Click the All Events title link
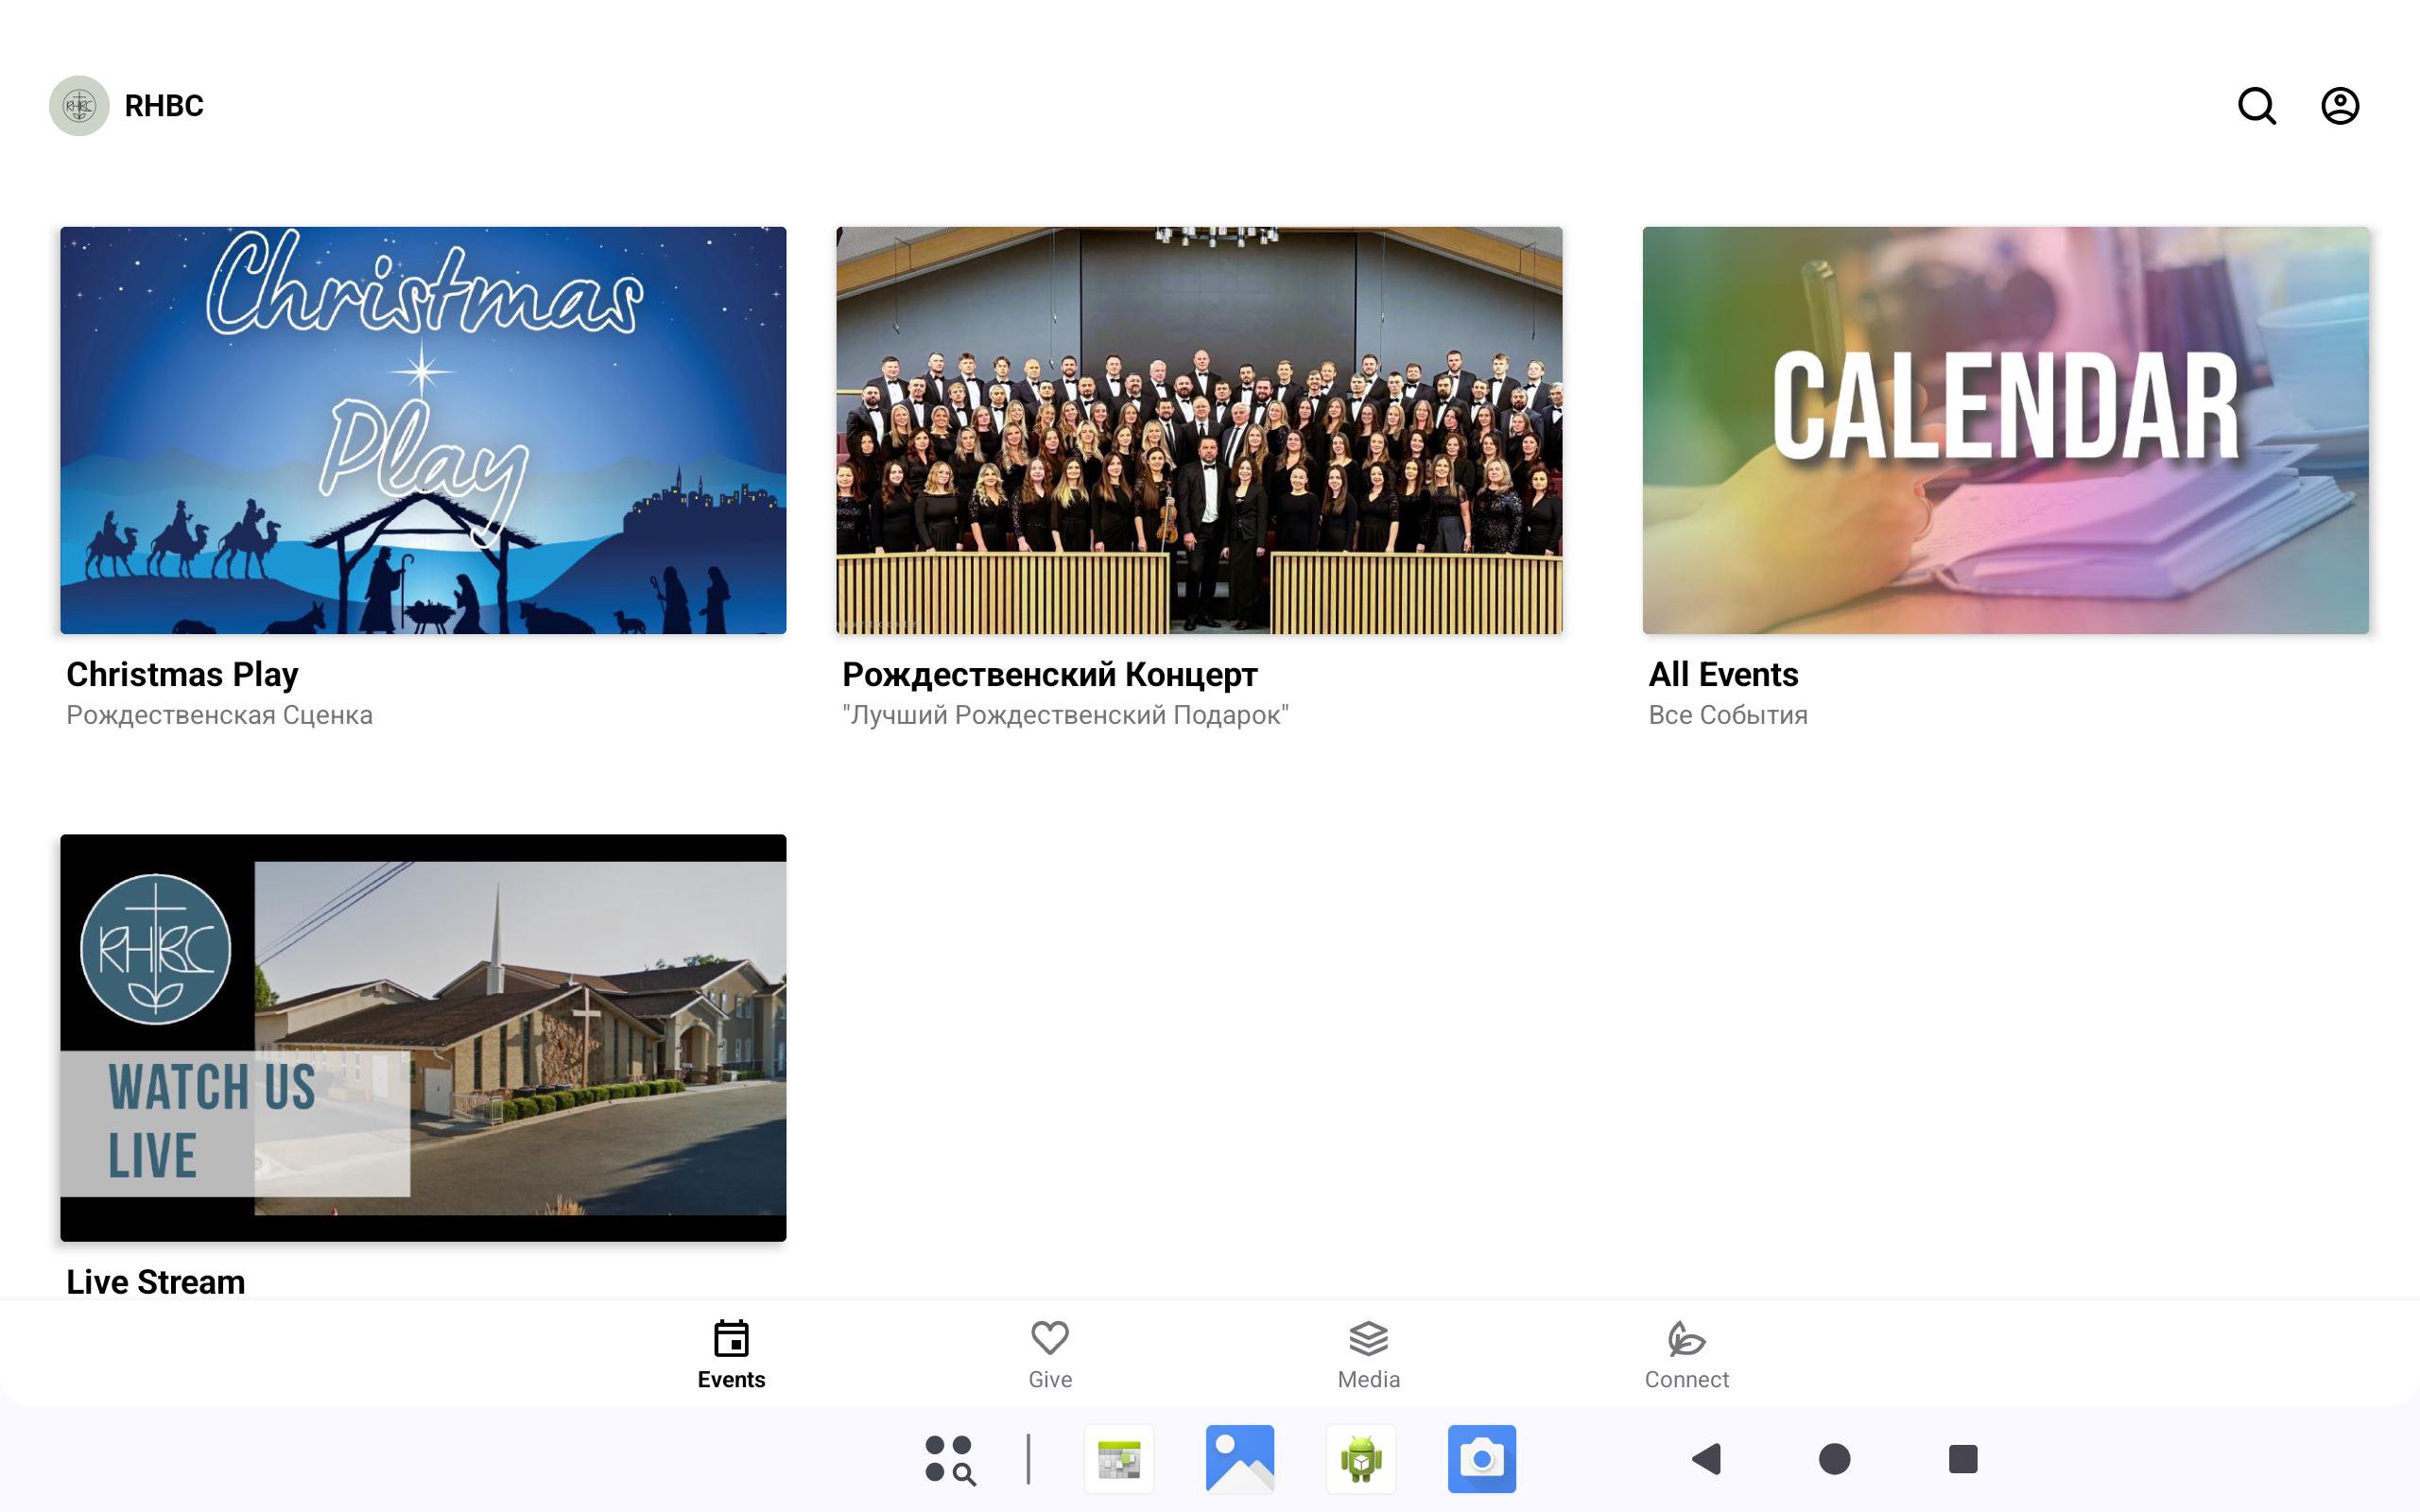The width and height of the screenshot is (2420, 1512). 1723,675
